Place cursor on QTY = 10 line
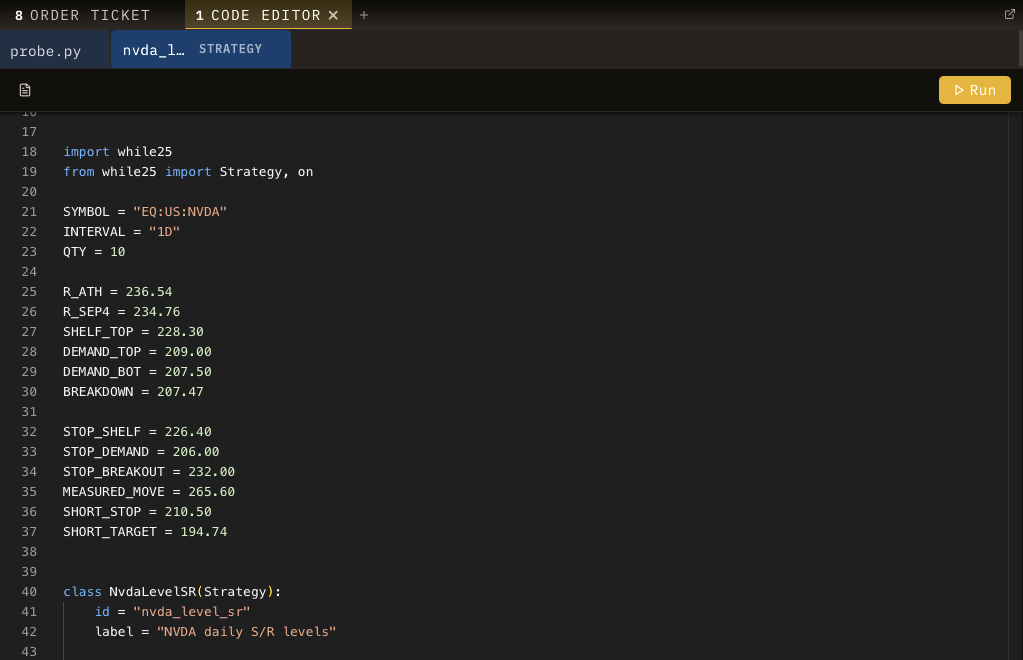This screenshot has width=1023, height=660. pos(94,252)
